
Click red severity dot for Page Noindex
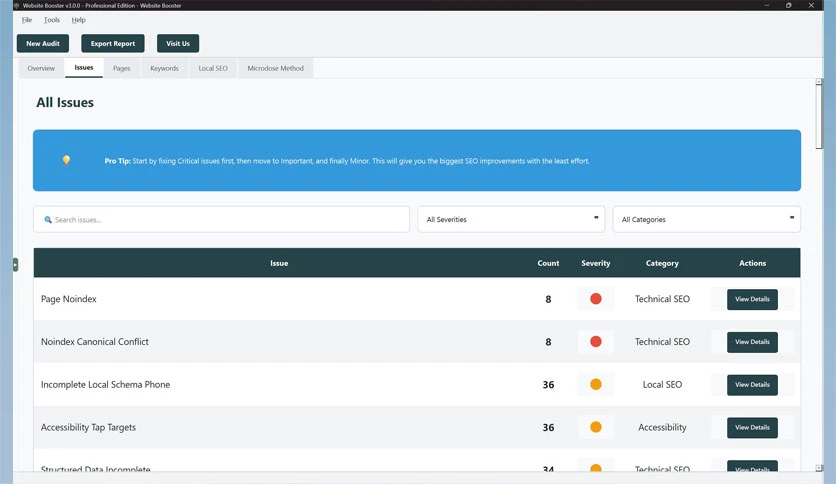pyautogui.click(x=596, y=299)
